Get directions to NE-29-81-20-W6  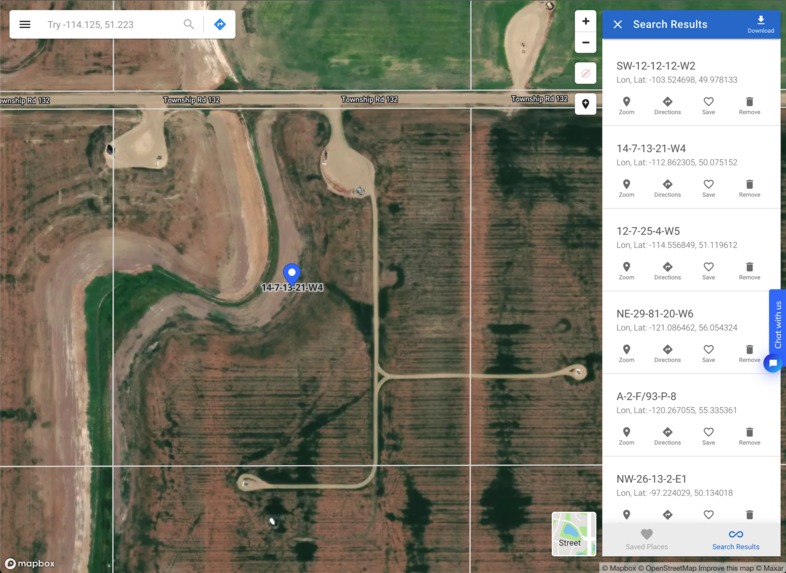(x=667, y=353)
